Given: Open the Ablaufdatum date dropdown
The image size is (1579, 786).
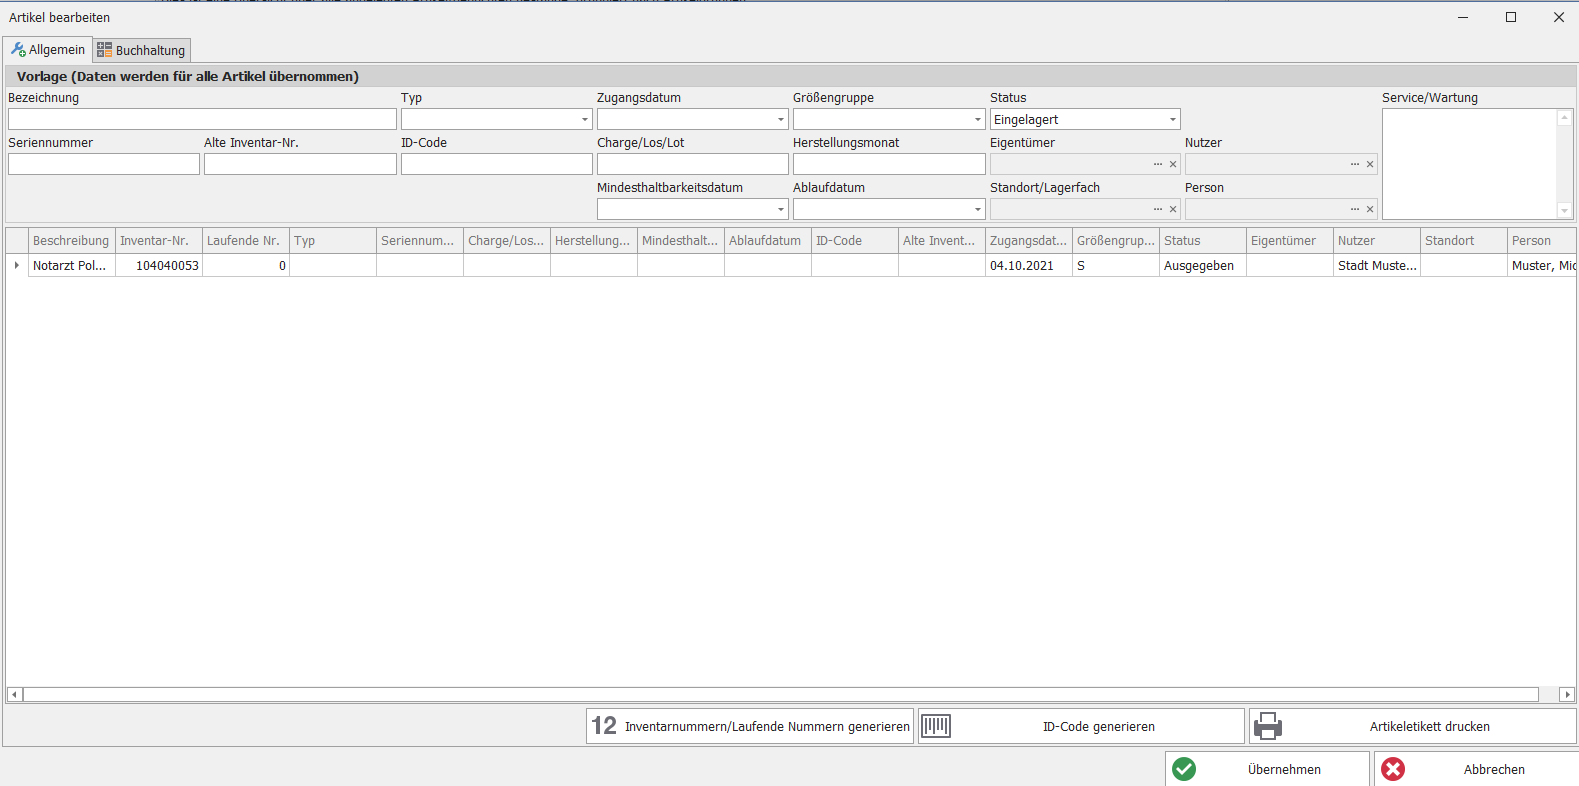Looking at the screenshot, I should [x=977, y=210].
